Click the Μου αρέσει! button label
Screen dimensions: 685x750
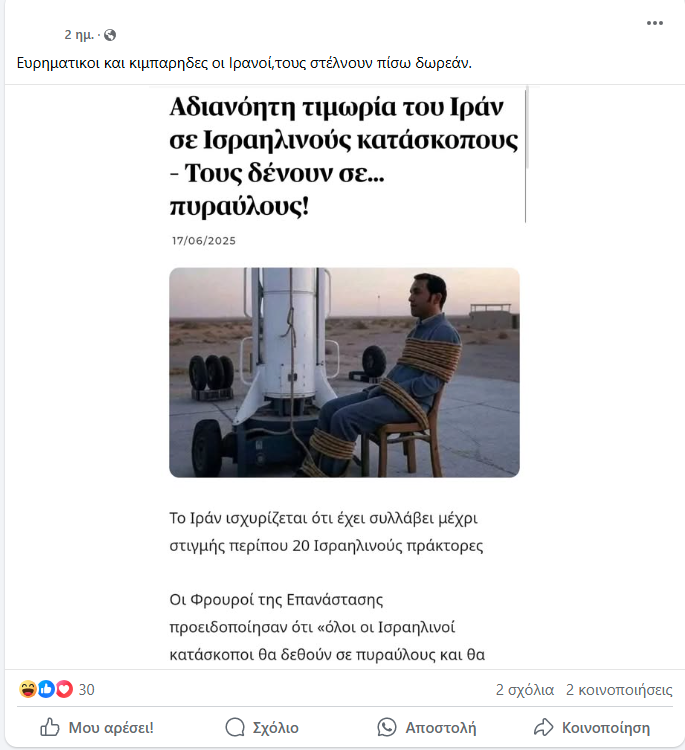click(111, 728)
